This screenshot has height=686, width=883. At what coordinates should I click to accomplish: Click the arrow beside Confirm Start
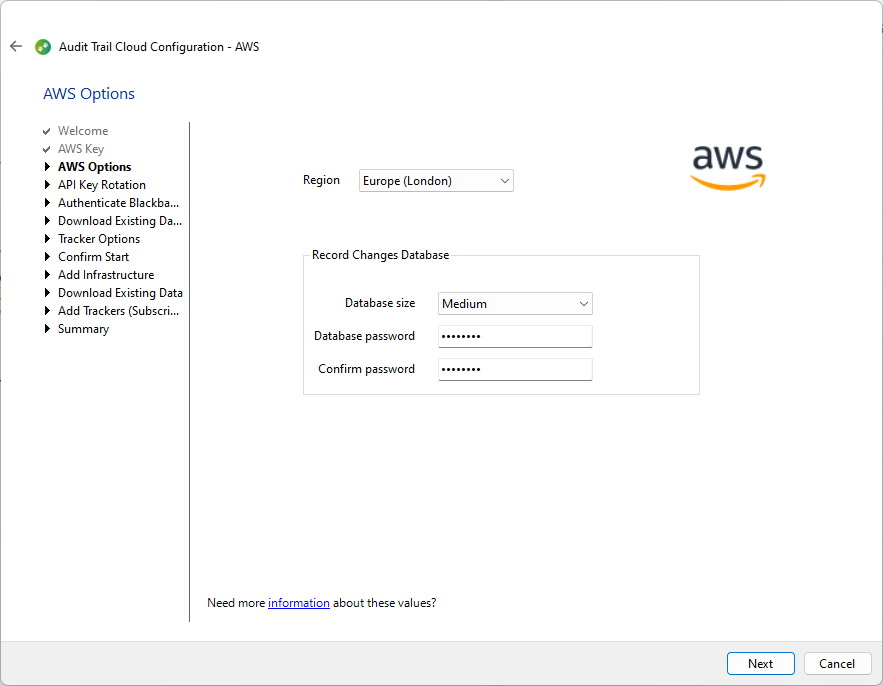click(x=47, y=256)
